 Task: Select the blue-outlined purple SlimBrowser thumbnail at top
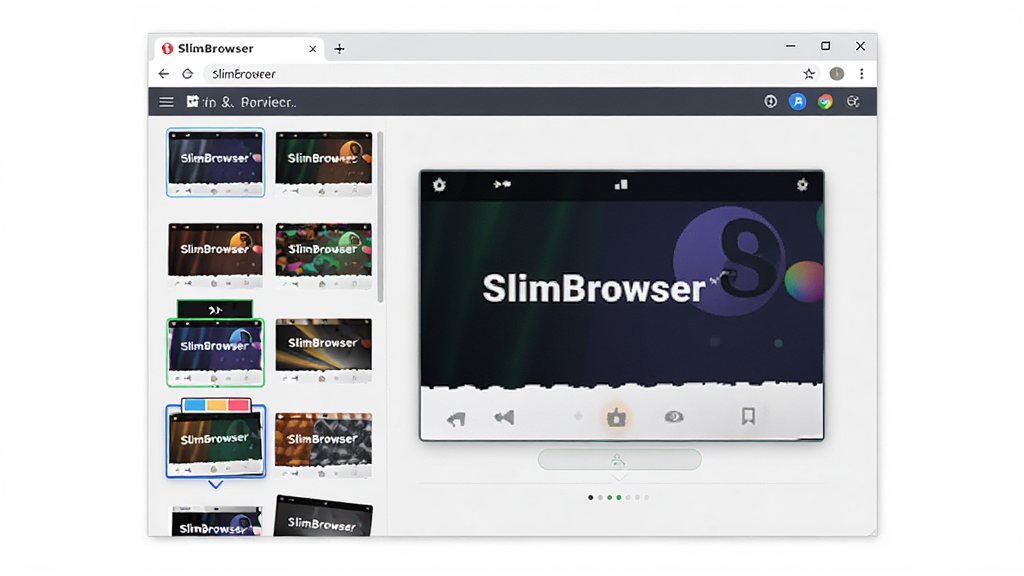[216, 163]
